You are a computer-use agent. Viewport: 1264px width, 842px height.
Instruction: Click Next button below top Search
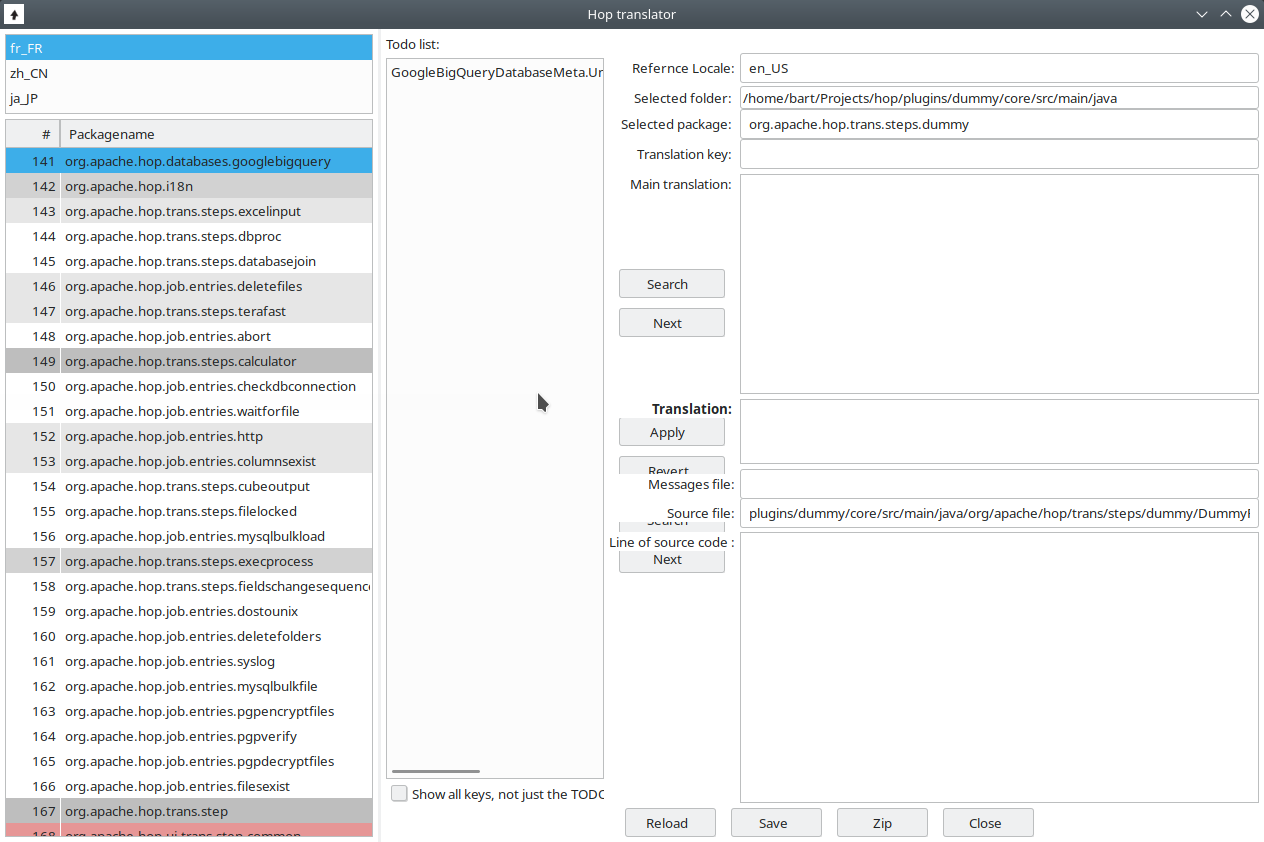[x=671, y=323]
